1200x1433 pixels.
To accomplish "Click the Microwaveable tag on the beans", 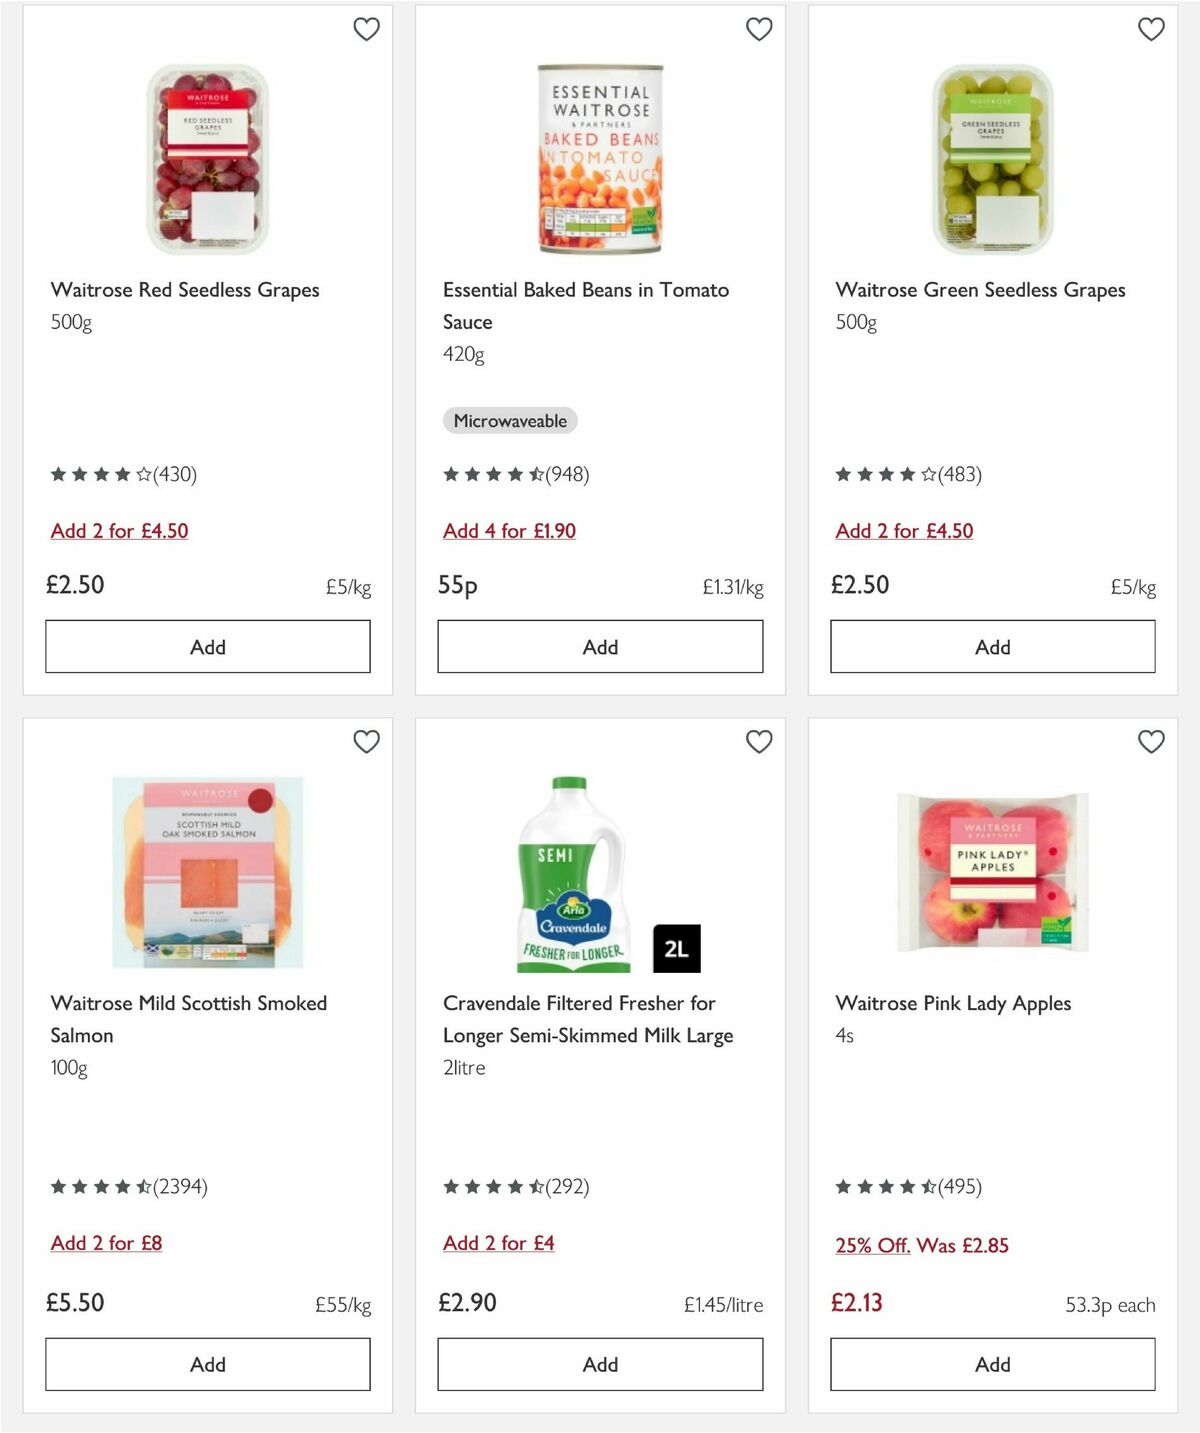I will coord(508,421).
